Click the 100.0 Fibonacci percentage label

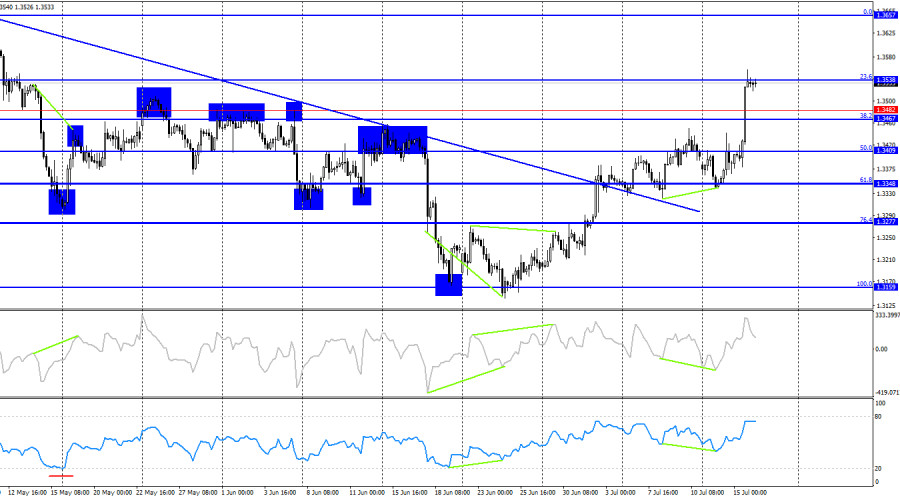(x=864, y=284)
